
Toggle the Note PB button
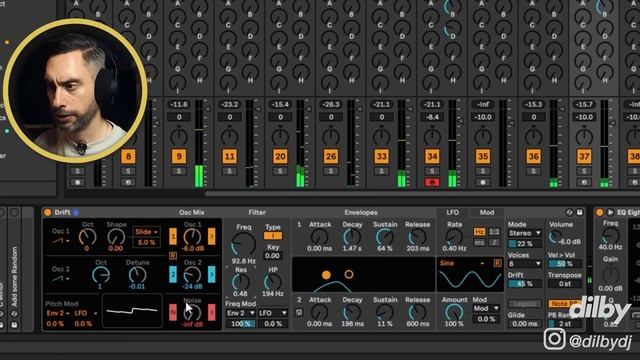pos(565,304)
